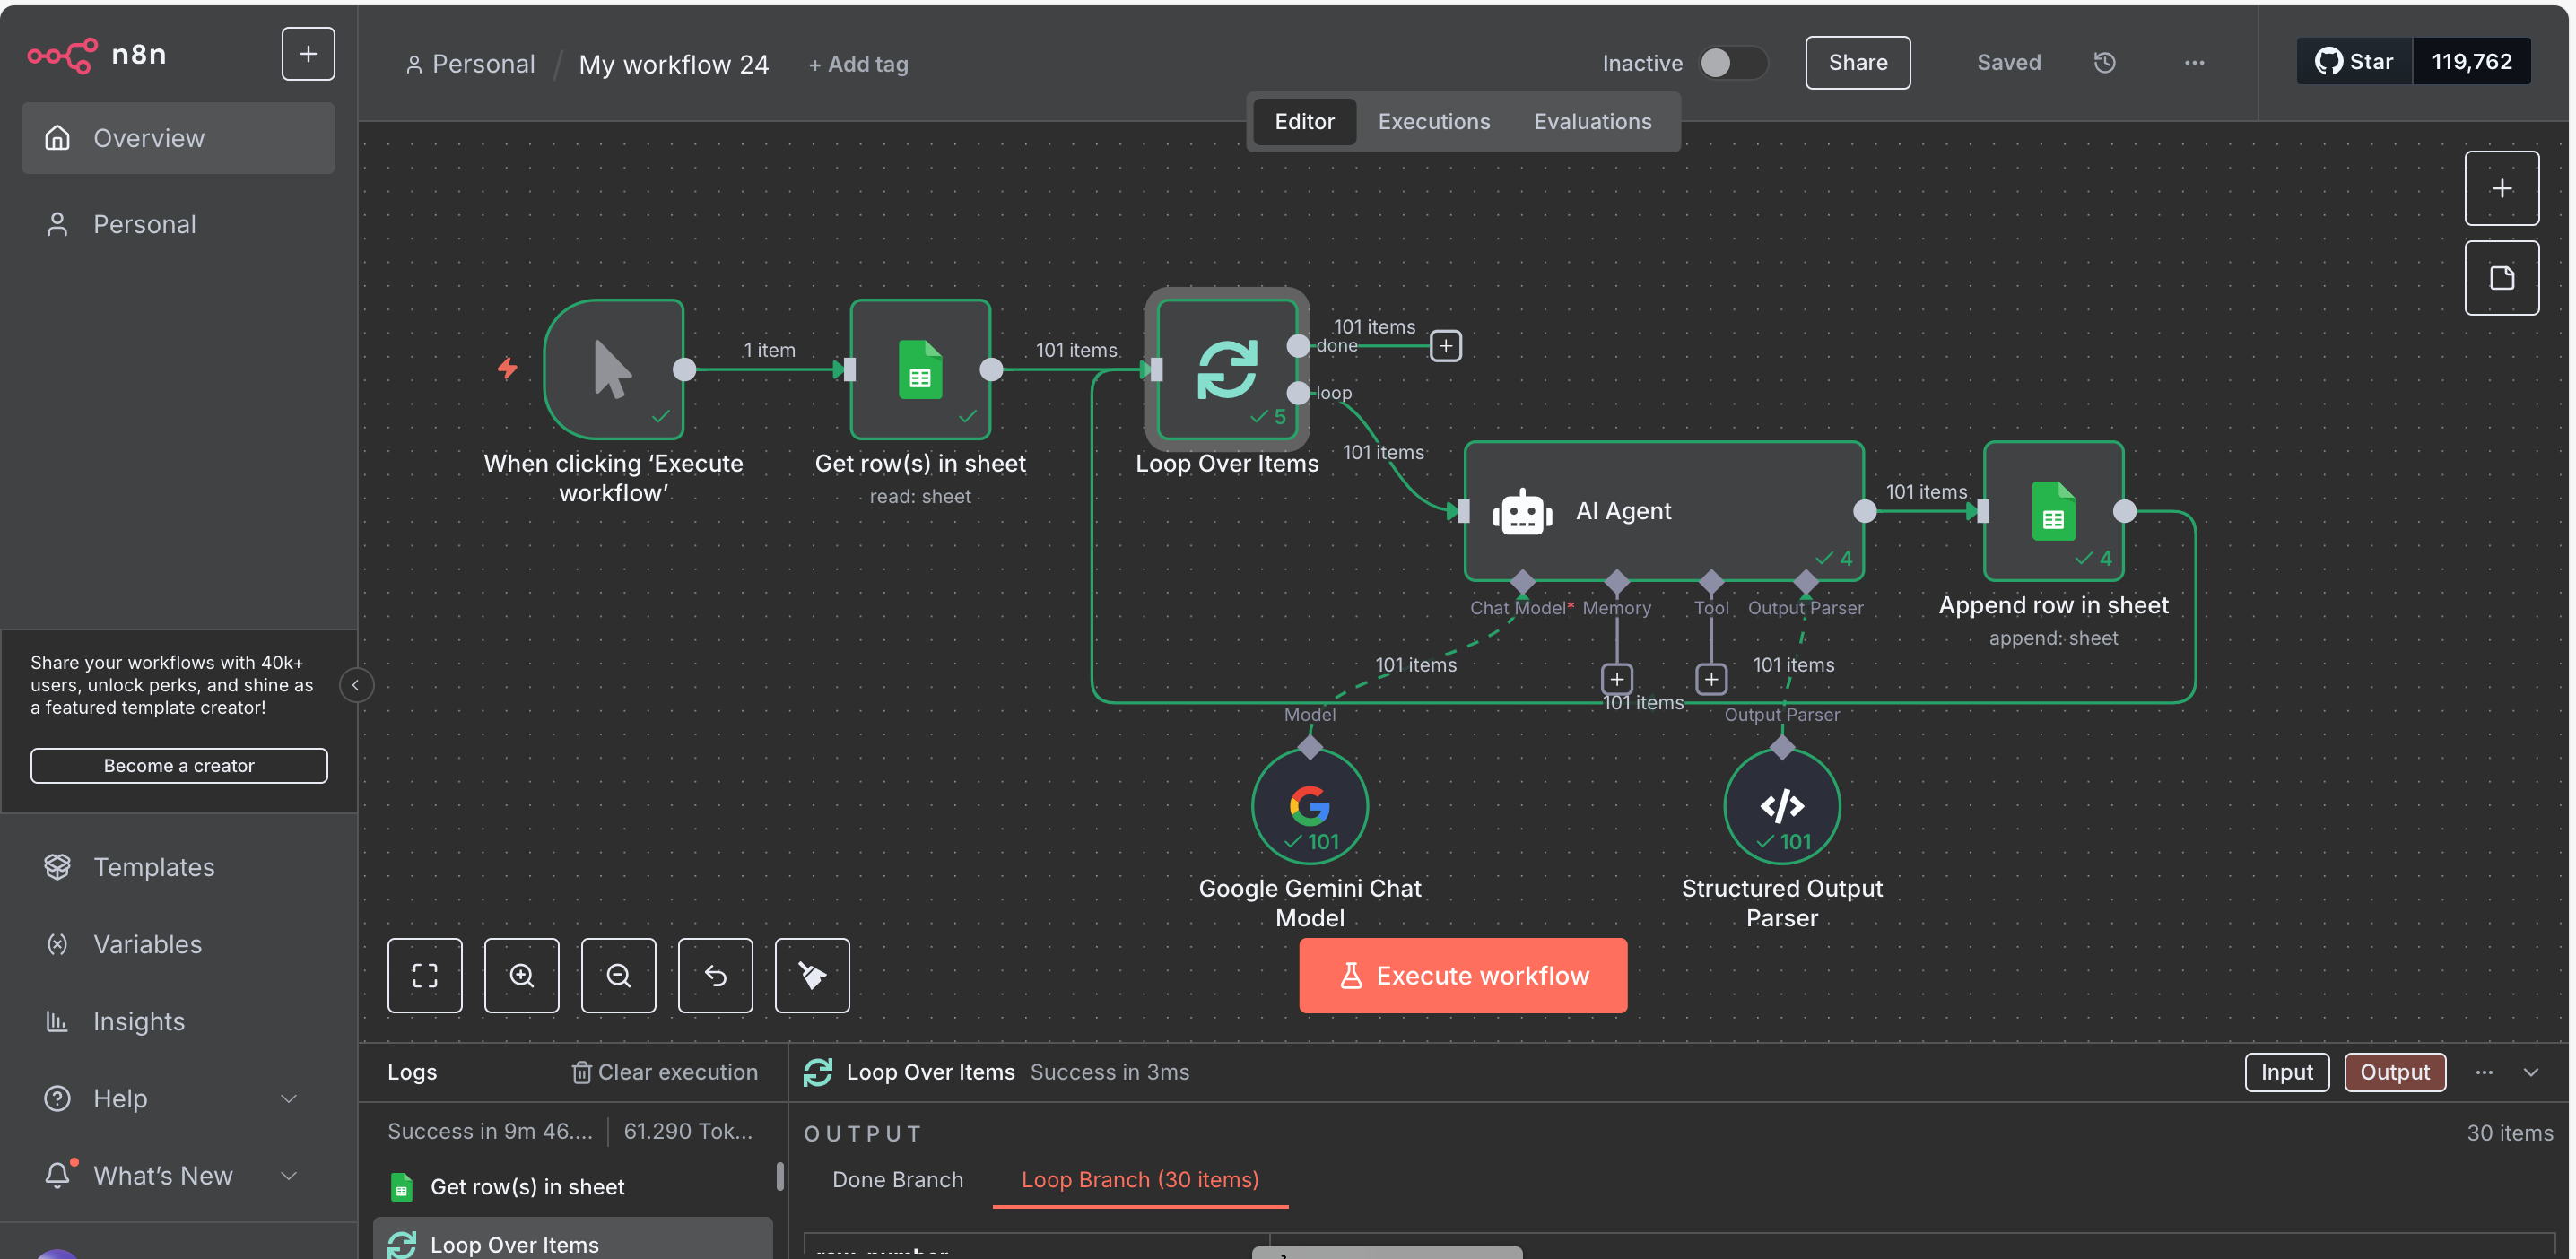
Task: Open the Personal project
Action: [x=178, y=224]
